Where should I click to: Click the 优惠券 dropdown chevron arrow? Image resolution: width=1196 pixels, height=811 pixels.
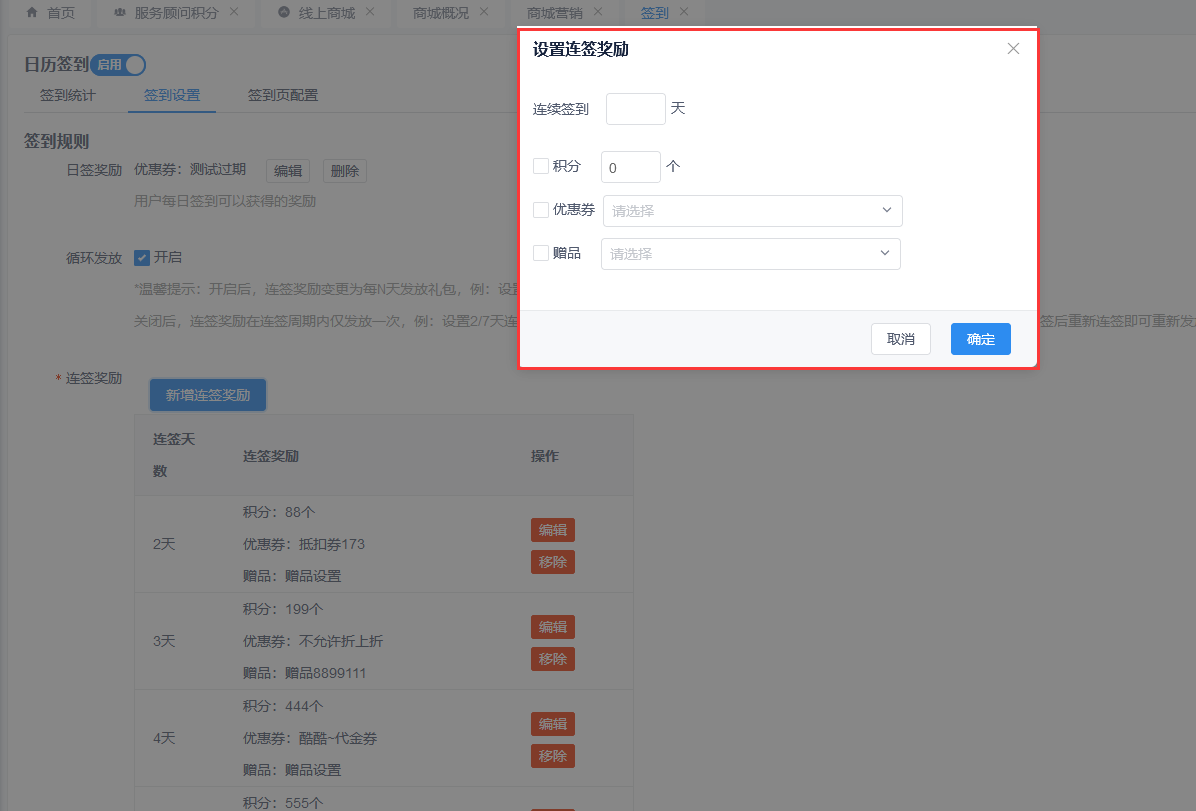pyautogui.click(x=886, y=211)
